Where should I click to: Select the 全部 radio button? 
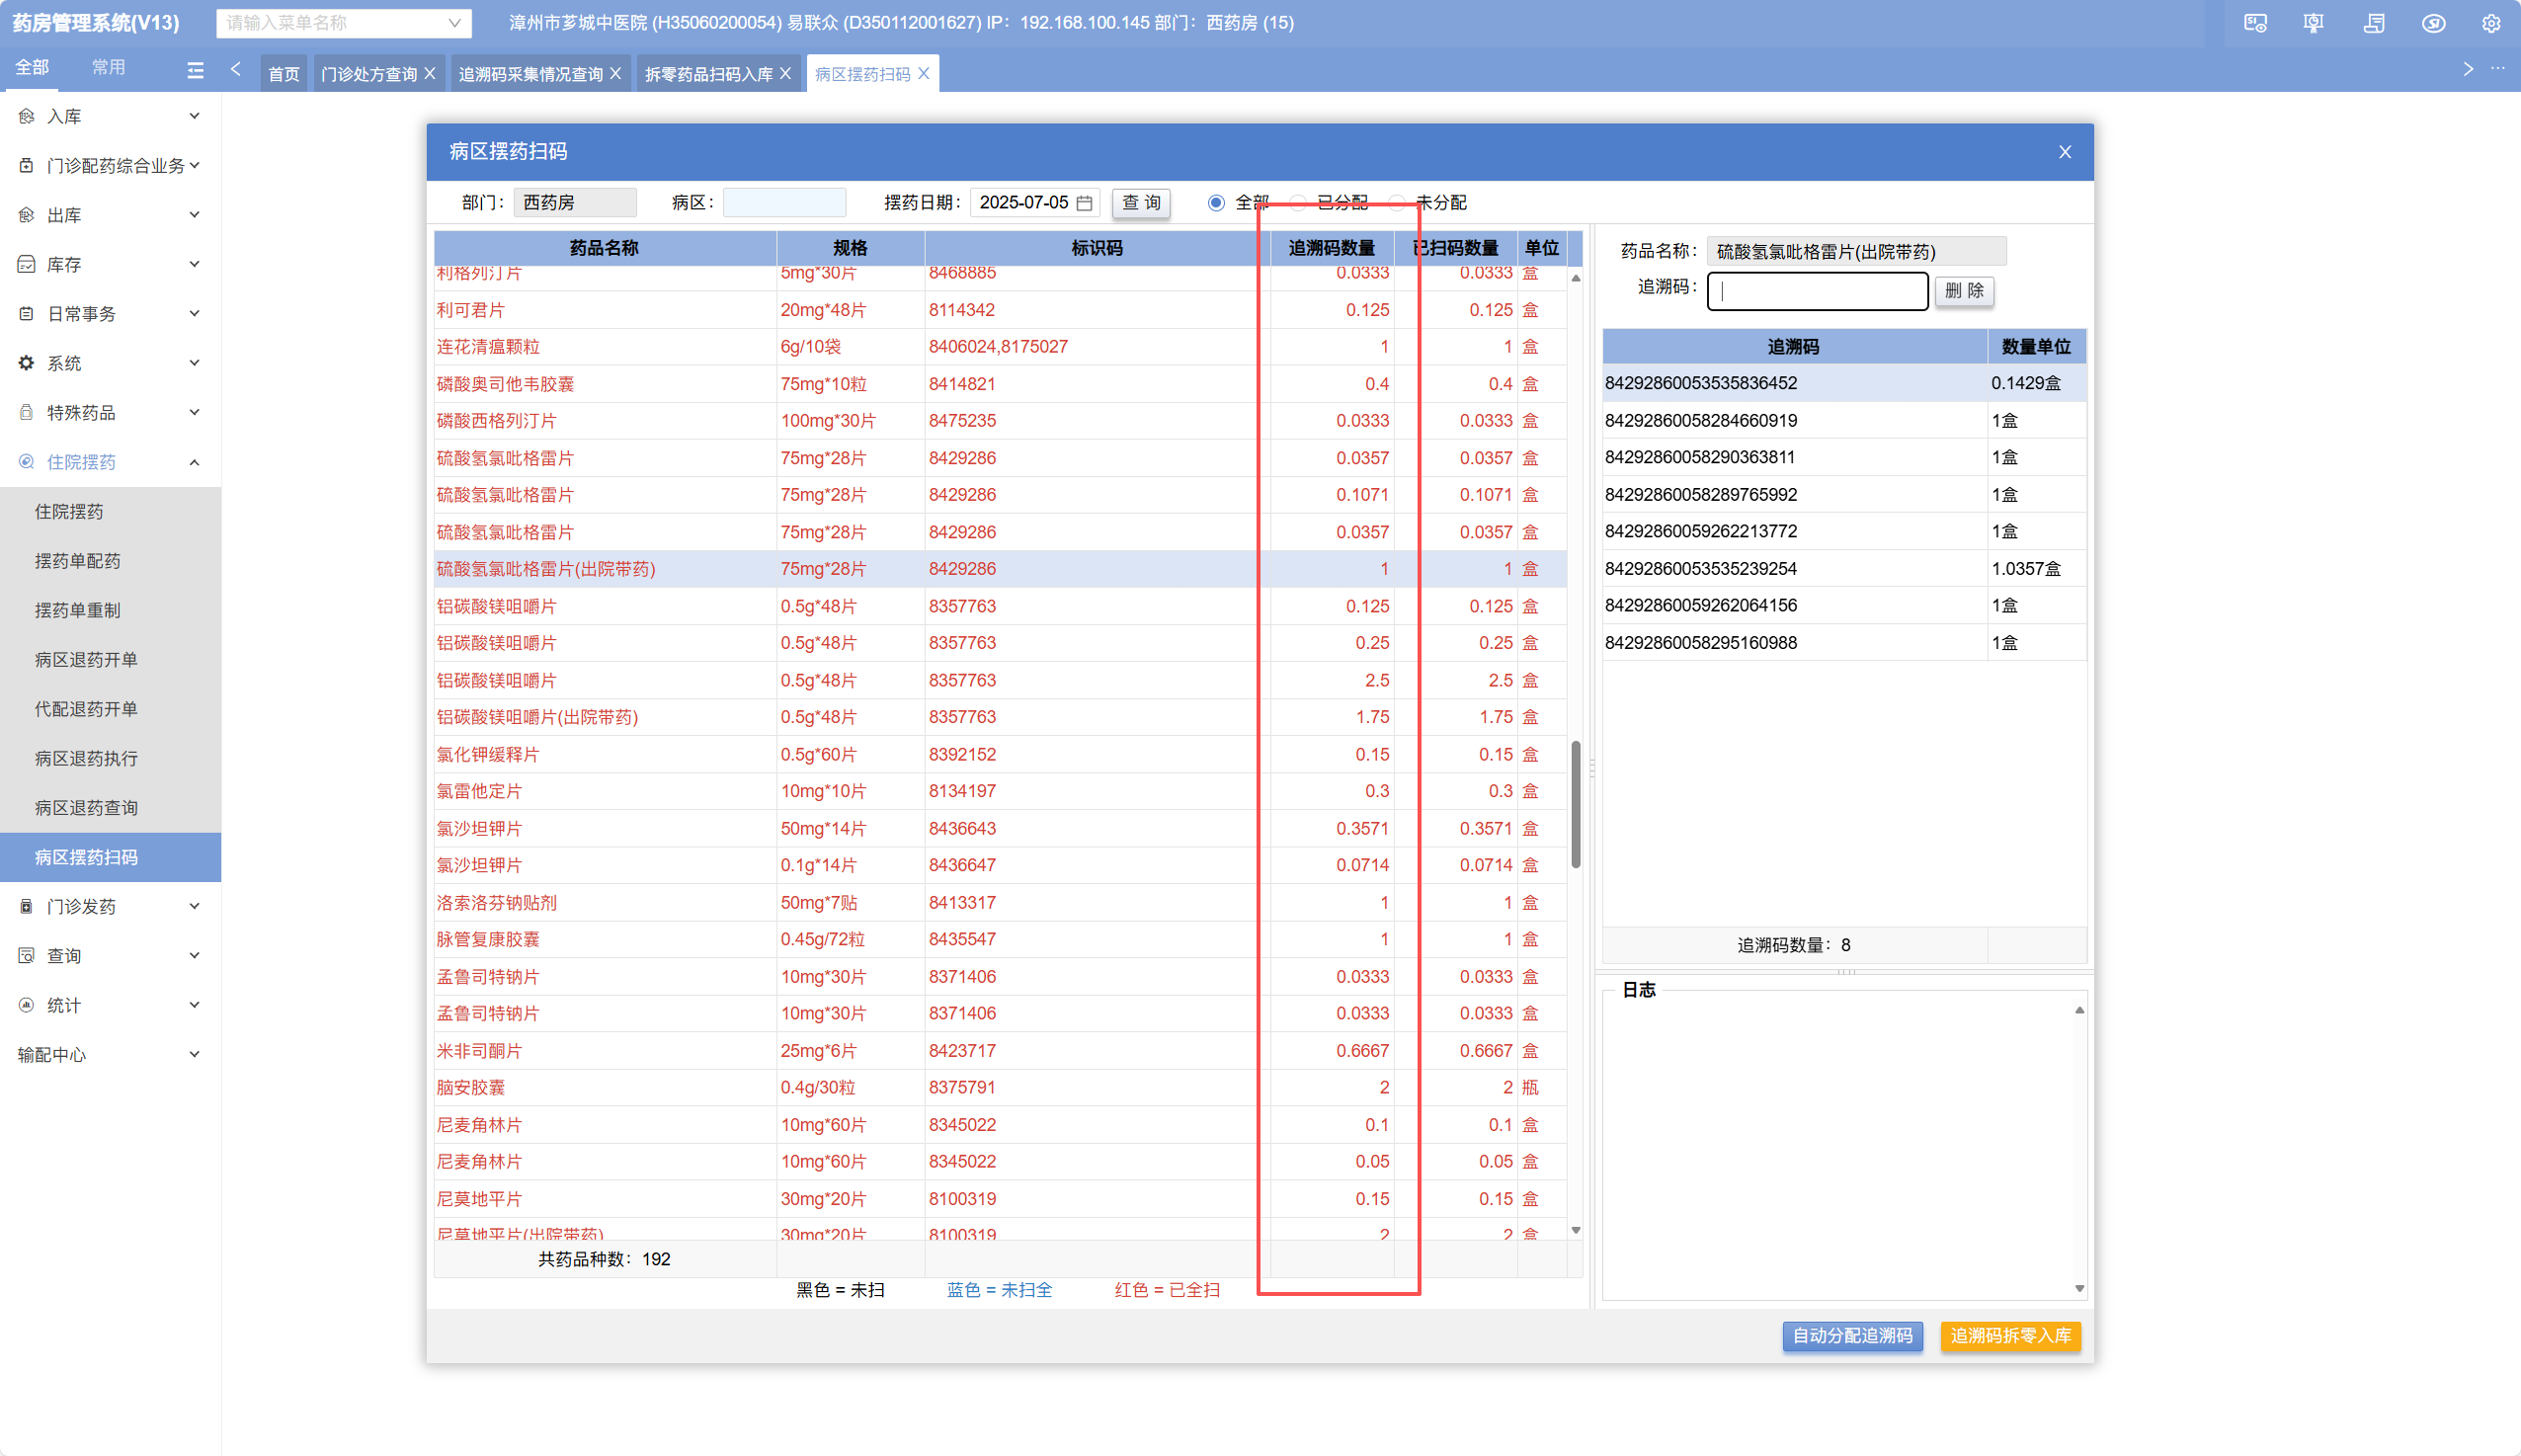[x=1216, y=203]
